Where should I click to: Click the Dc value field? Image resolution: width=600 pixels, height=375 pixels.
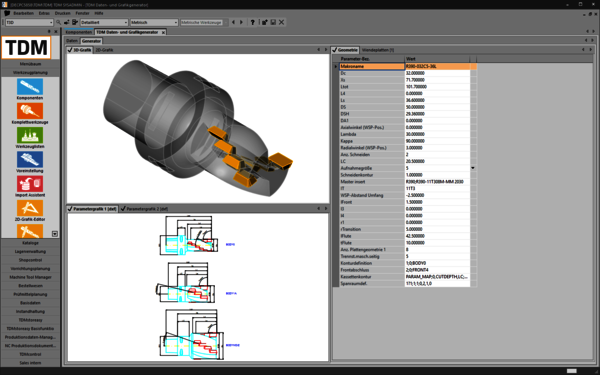[437, 73]
